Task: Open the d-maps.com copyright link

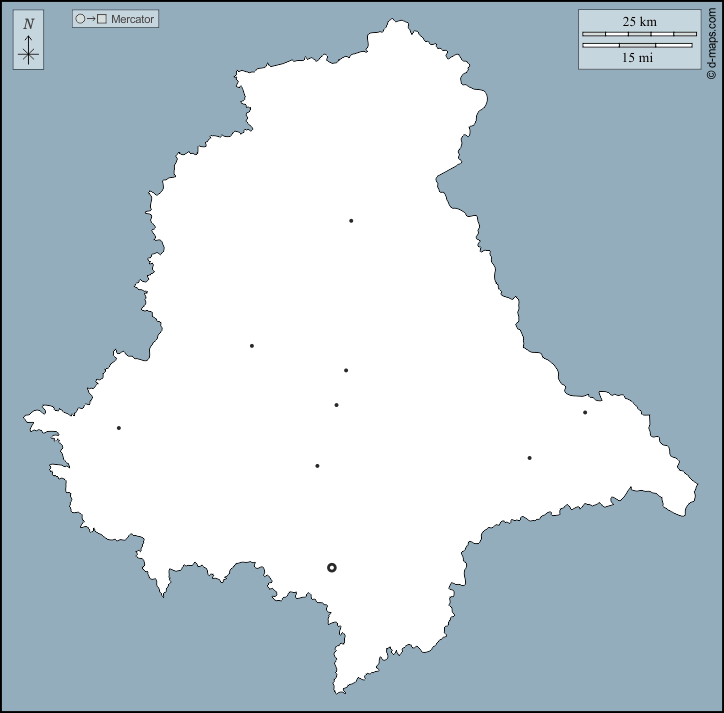Action: [x=711, y=41]
